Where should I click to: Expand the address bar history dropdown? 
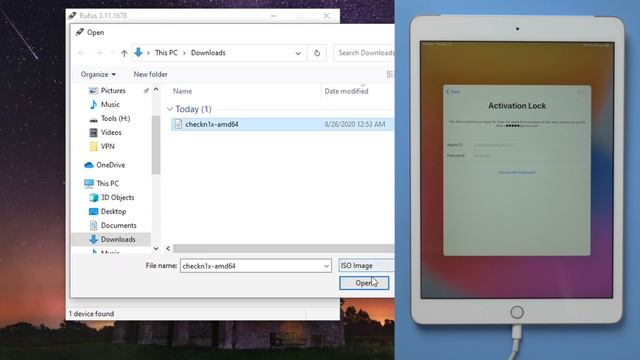pos(298,53)
